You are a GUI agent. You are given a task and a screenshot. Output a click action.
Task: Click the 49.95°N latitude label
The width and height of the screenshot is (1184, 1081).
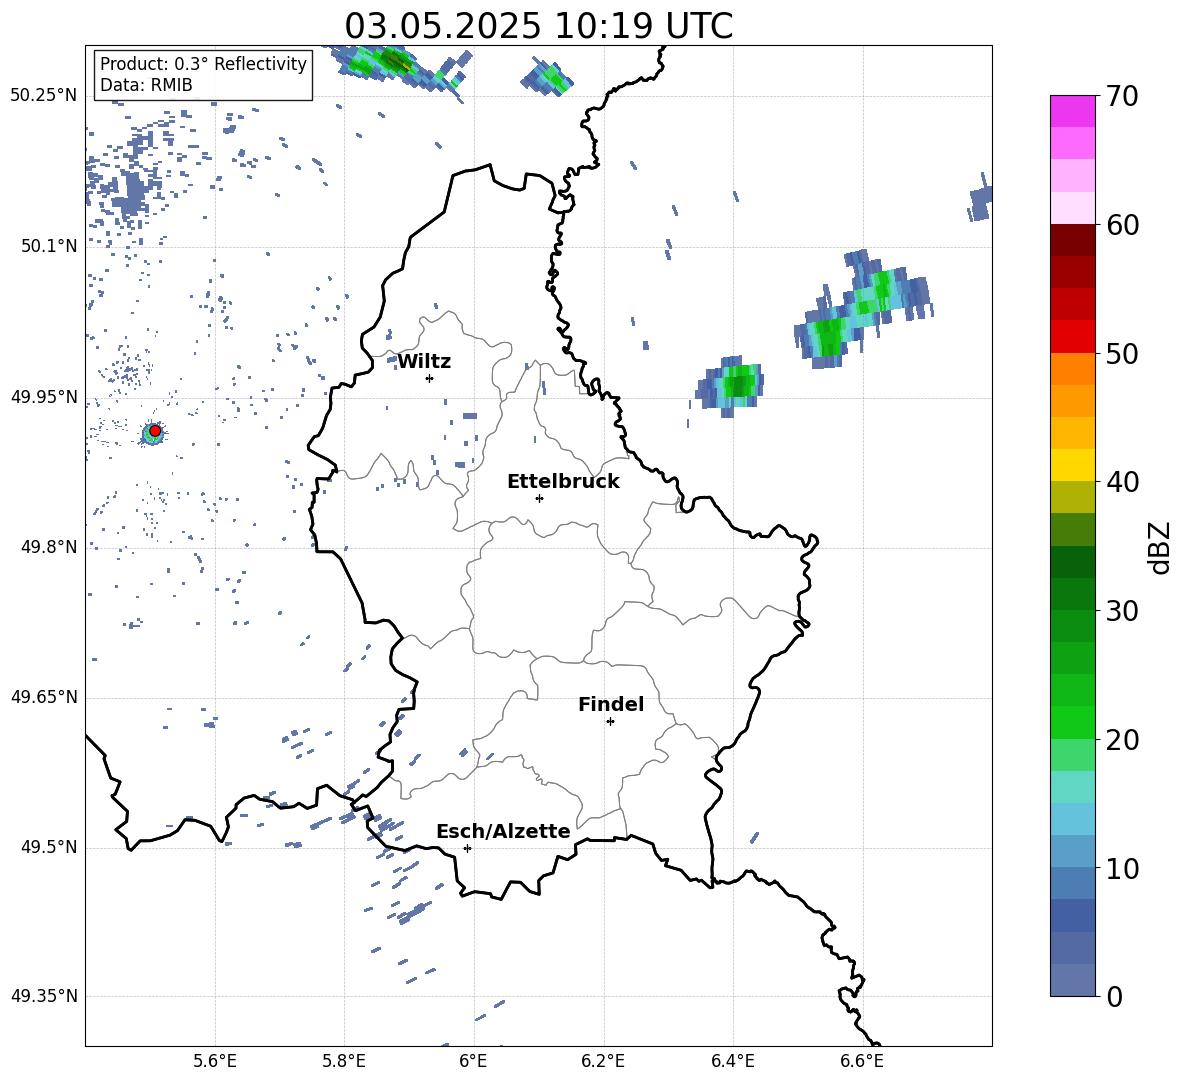click(44, 397)
